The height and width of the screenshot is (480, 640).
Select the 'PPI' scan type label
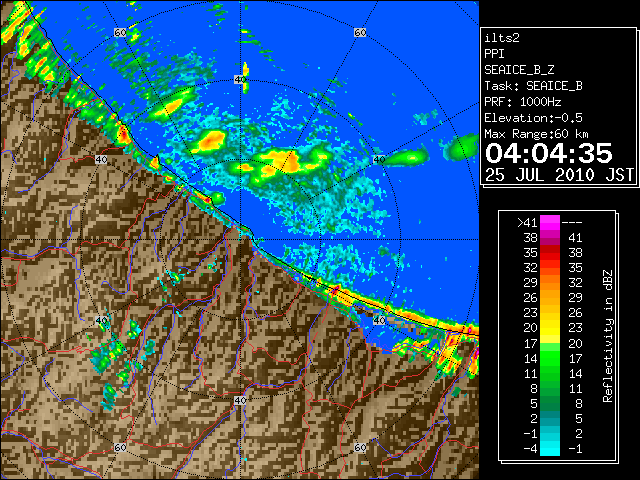pos(494,54)
